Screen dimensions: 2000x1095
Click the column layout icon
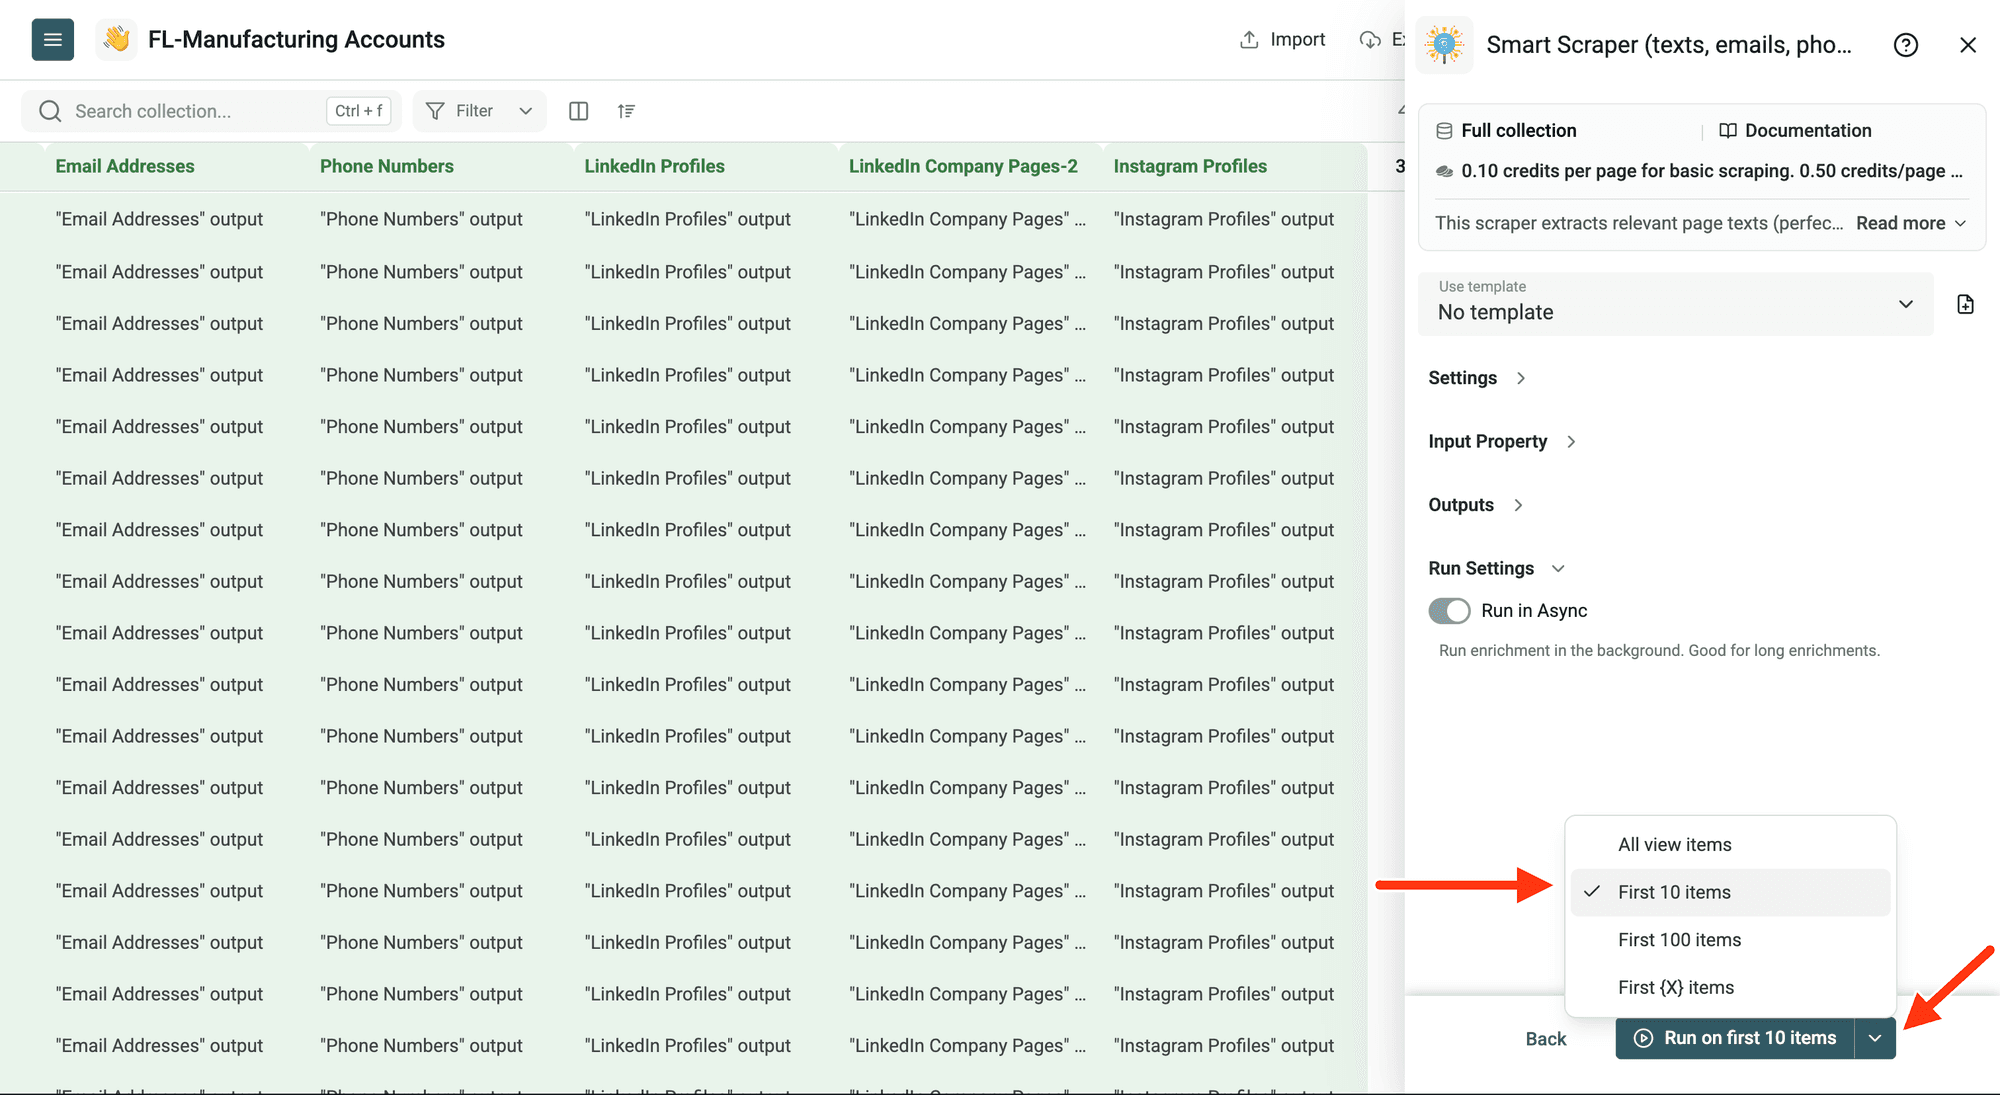[578, 111]
